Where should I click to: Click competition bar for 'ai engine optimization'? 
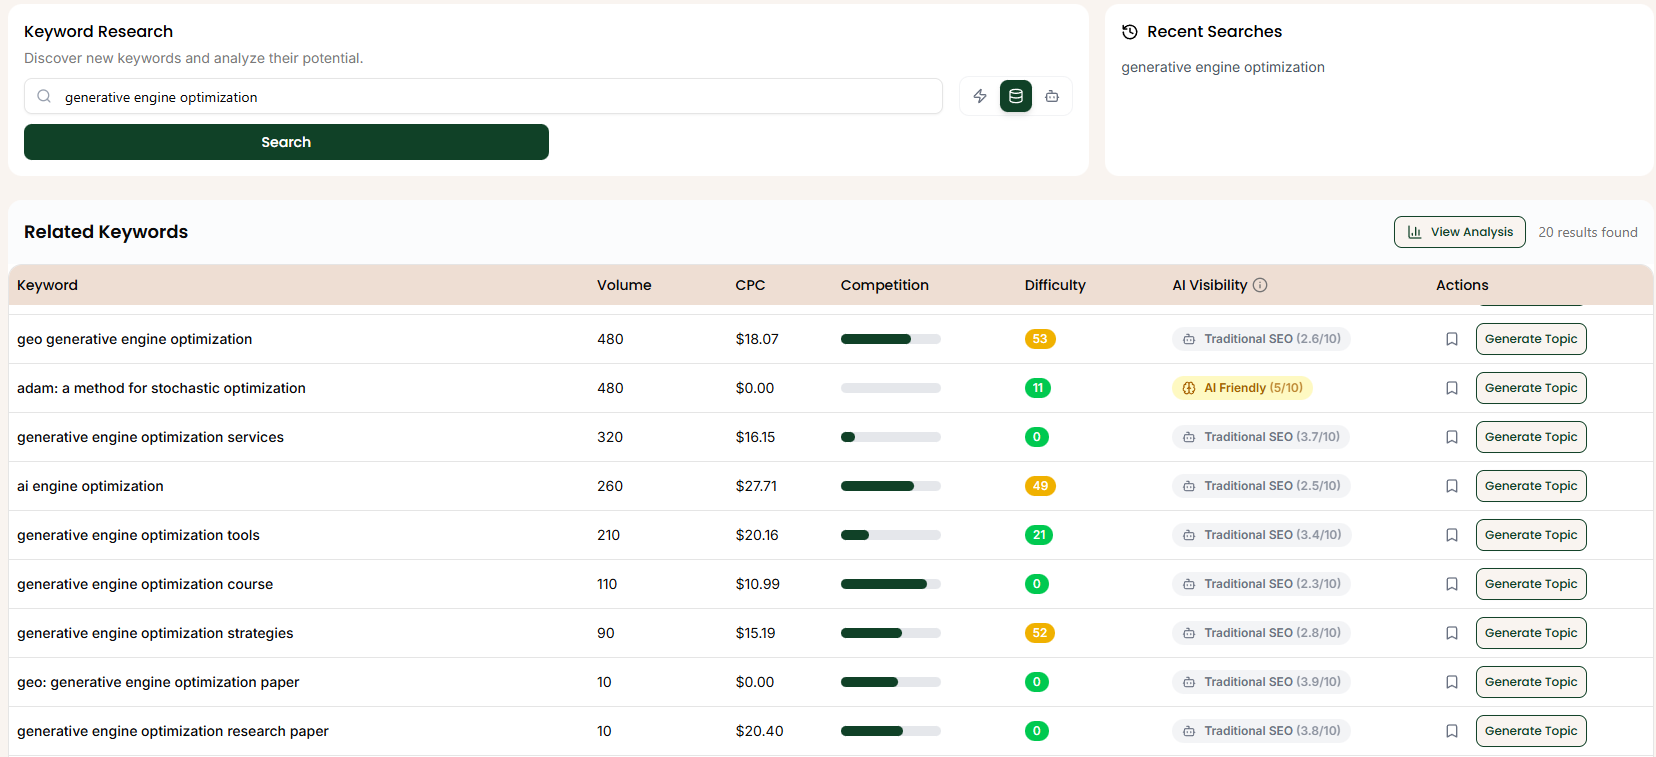(x=890, y=486)
